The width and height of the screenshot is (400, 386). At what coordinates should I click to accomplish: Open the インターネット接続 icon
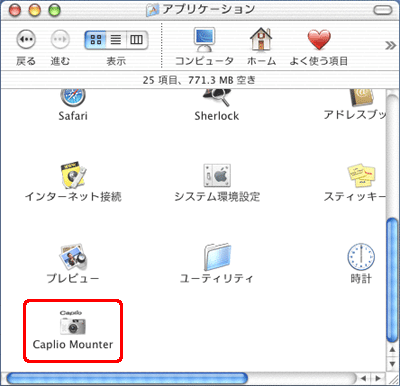[x=73, y=176]
